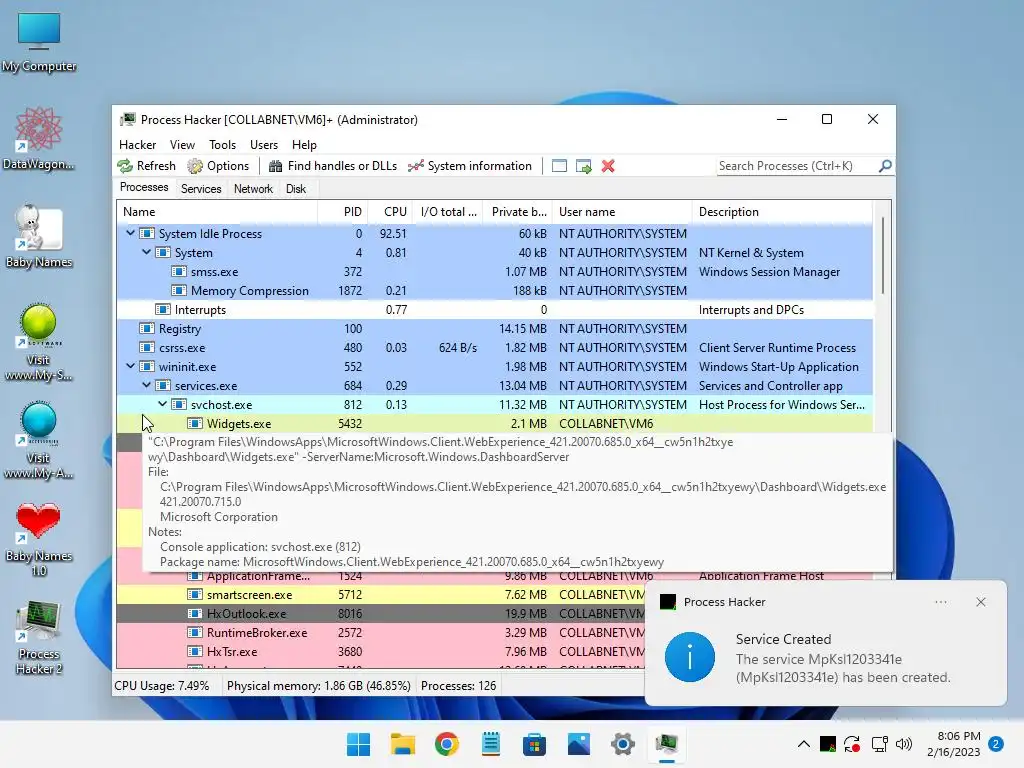Click the Registry process icon
The width and height of the screenshot is (1024, 768).
(x=147, y=328)
